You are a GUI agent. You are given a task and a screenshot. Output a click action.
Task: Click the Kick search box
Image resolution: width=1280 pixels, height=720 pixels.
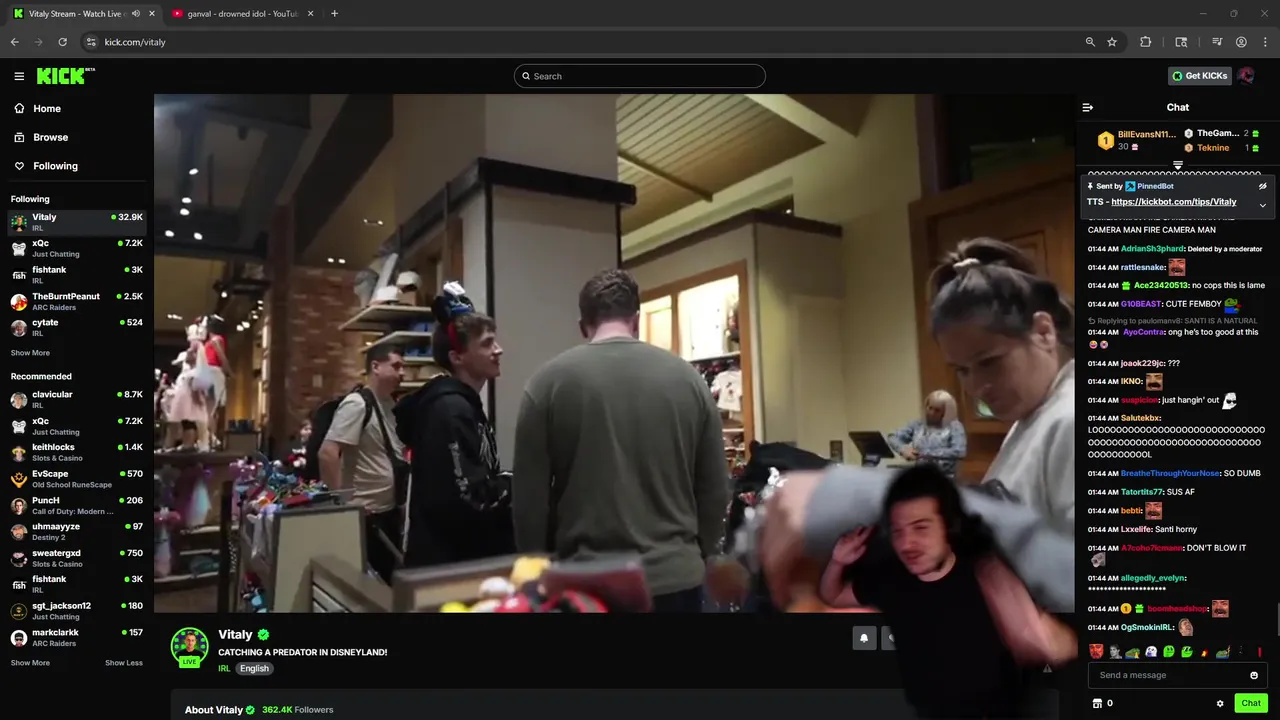tap(640, 76)
